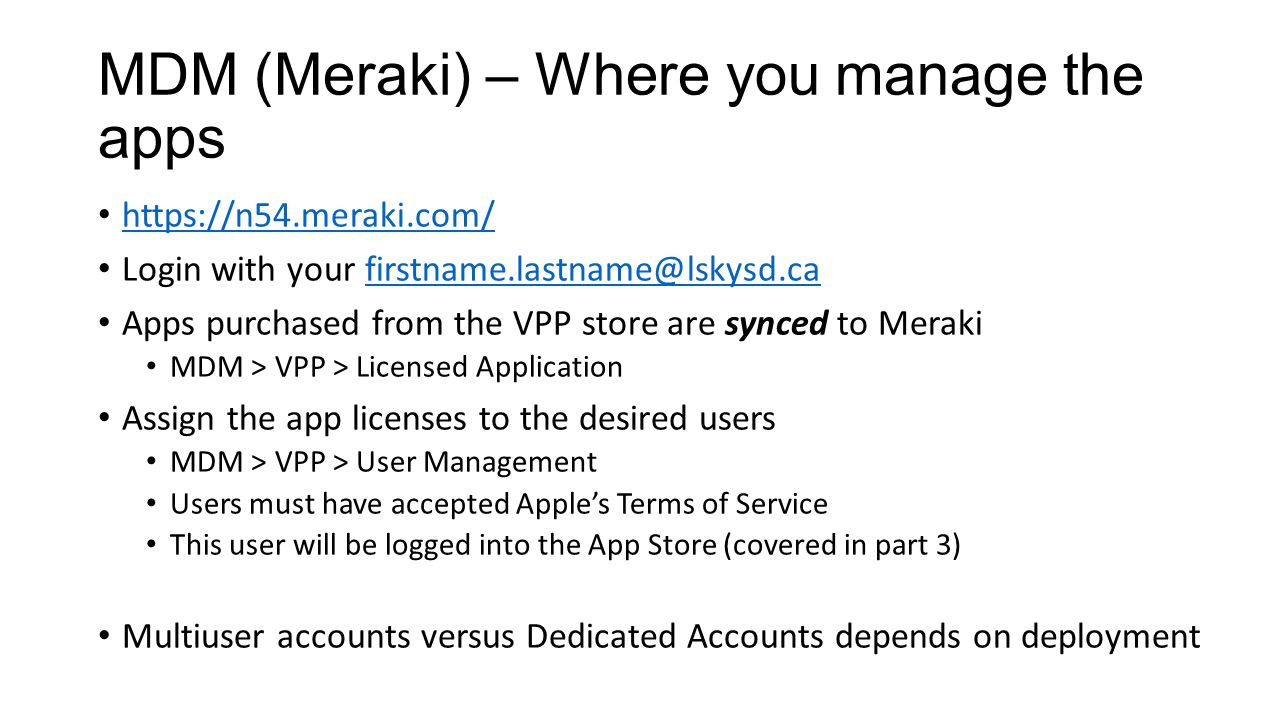The width and height of the screenshot is (1280, 720).
Task: Select the slide title about MDM (Meraki)
Action: [x=620, y=107]
